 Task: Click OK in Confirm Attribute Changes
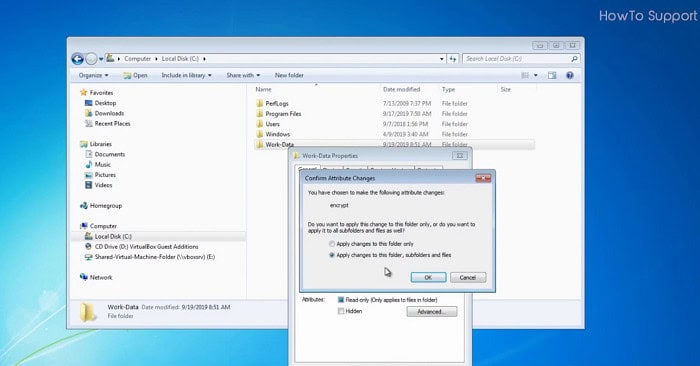(x=428, y=278)
